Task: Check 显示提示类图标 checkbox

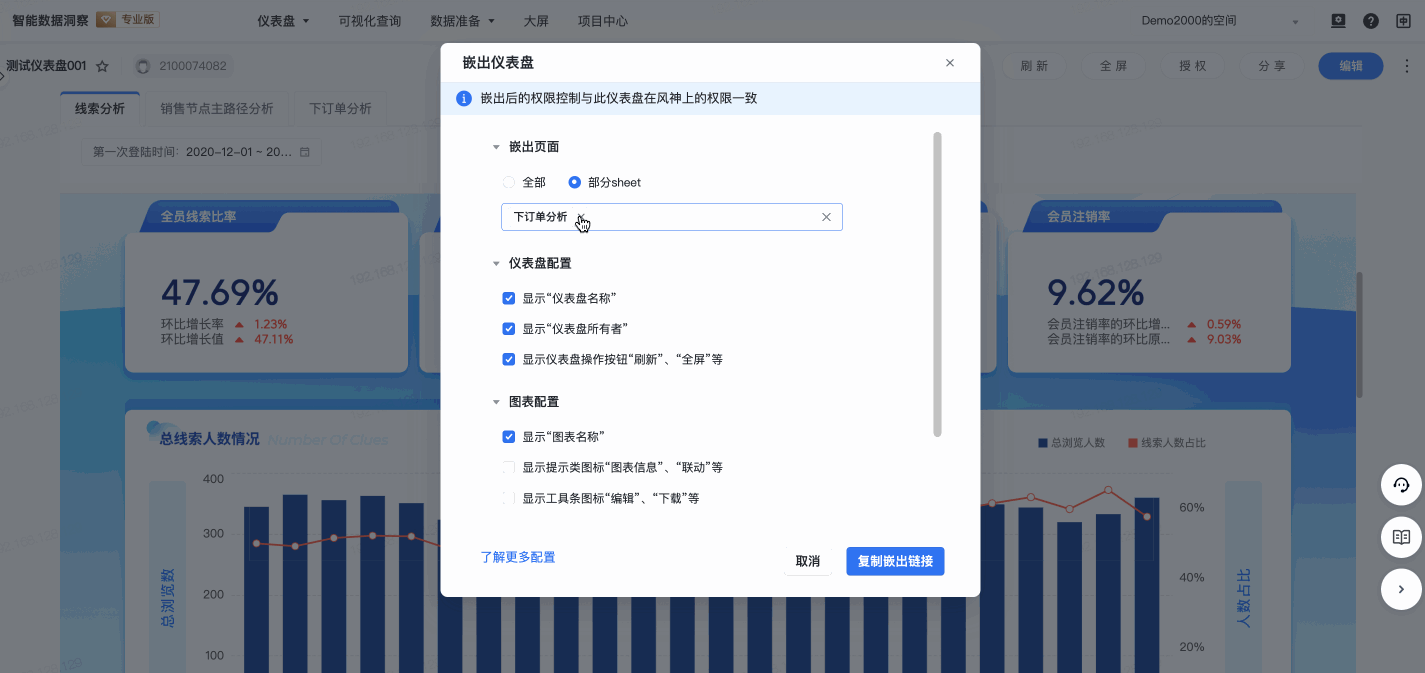Action: [509, 467]
